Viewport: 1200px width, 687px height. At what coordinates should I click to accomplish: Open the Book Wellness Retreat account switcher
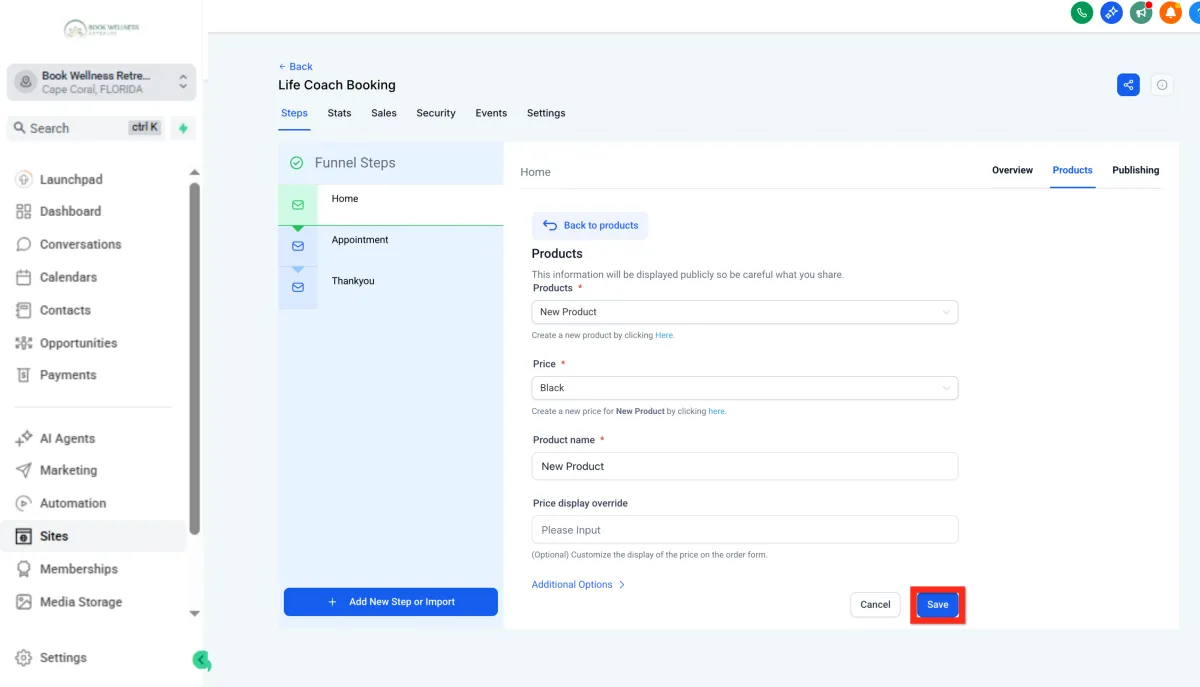point(101,82)
